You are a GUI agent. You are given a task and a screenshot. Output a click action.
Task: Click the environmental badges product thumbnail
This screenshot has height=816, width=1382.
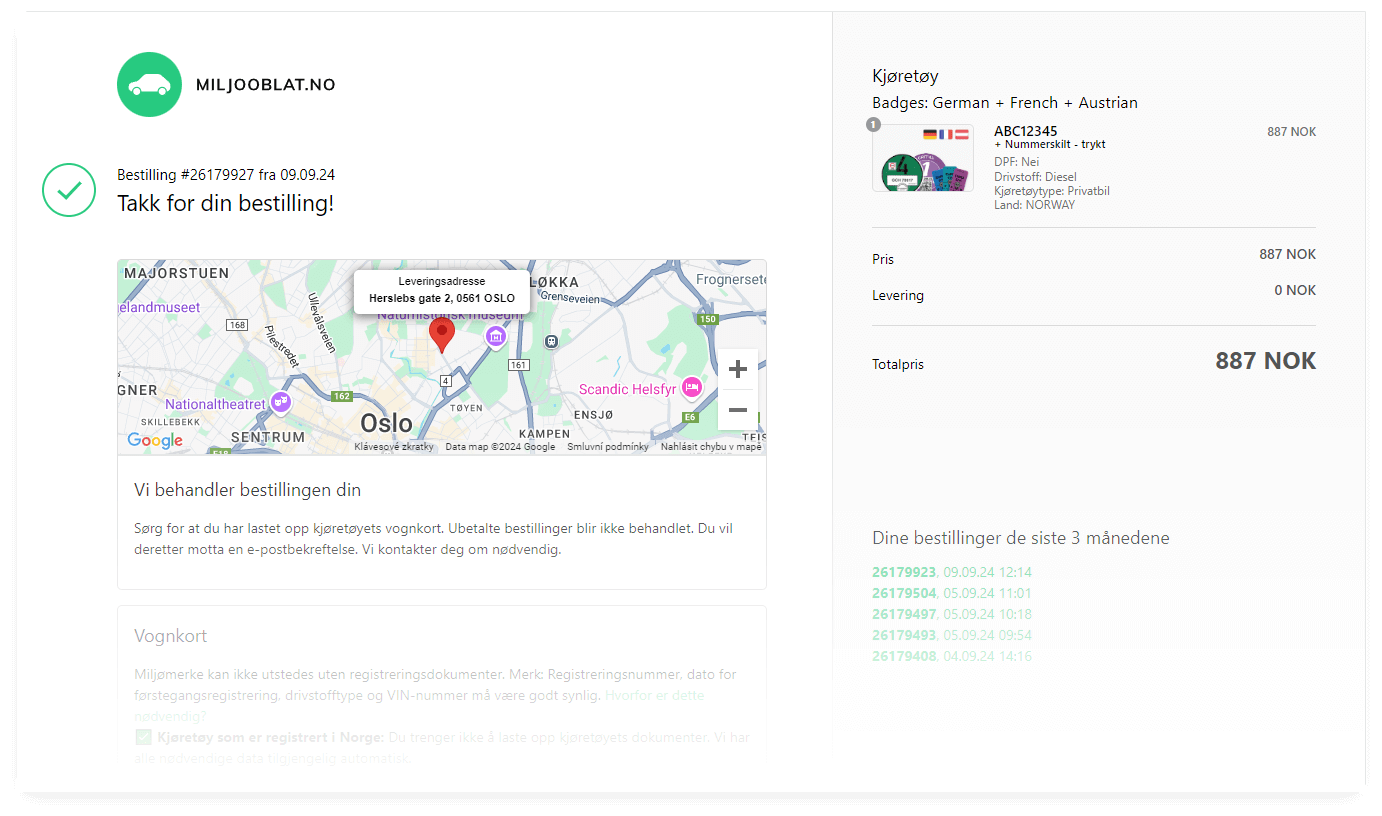(x=922, y=159)
